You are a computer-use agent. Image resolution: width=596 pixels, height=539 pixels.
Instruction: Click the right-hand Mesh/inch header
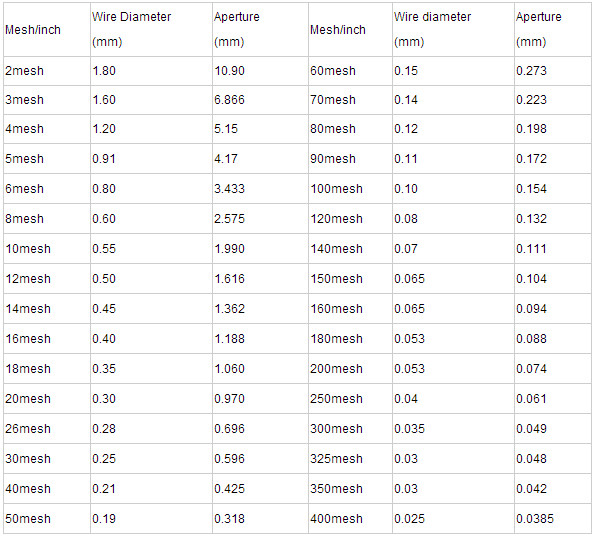pos(338,30)
